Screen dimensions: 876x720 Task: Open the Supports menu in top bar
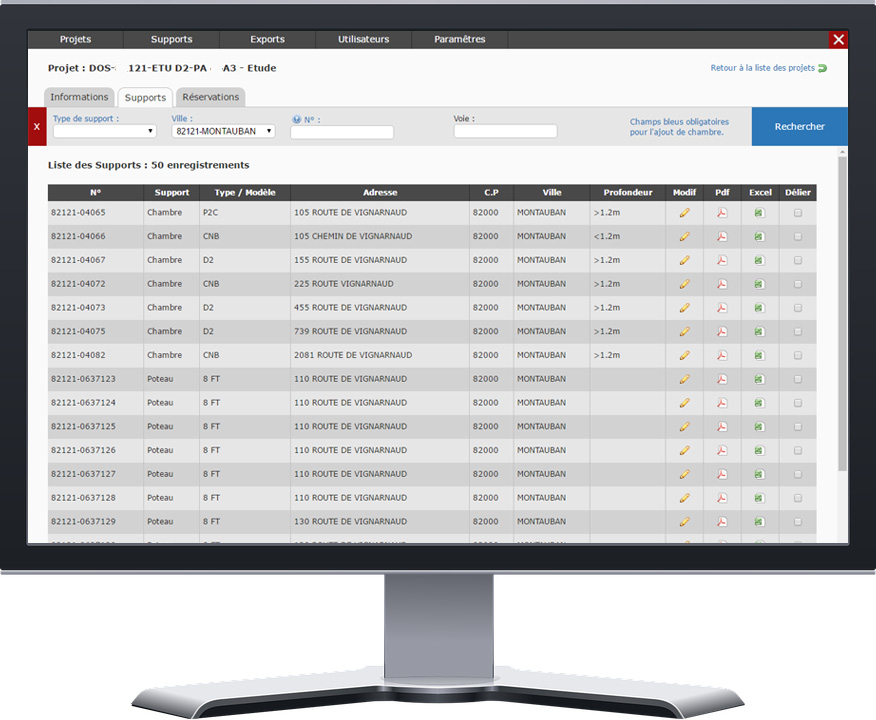(x=172, y=39)
